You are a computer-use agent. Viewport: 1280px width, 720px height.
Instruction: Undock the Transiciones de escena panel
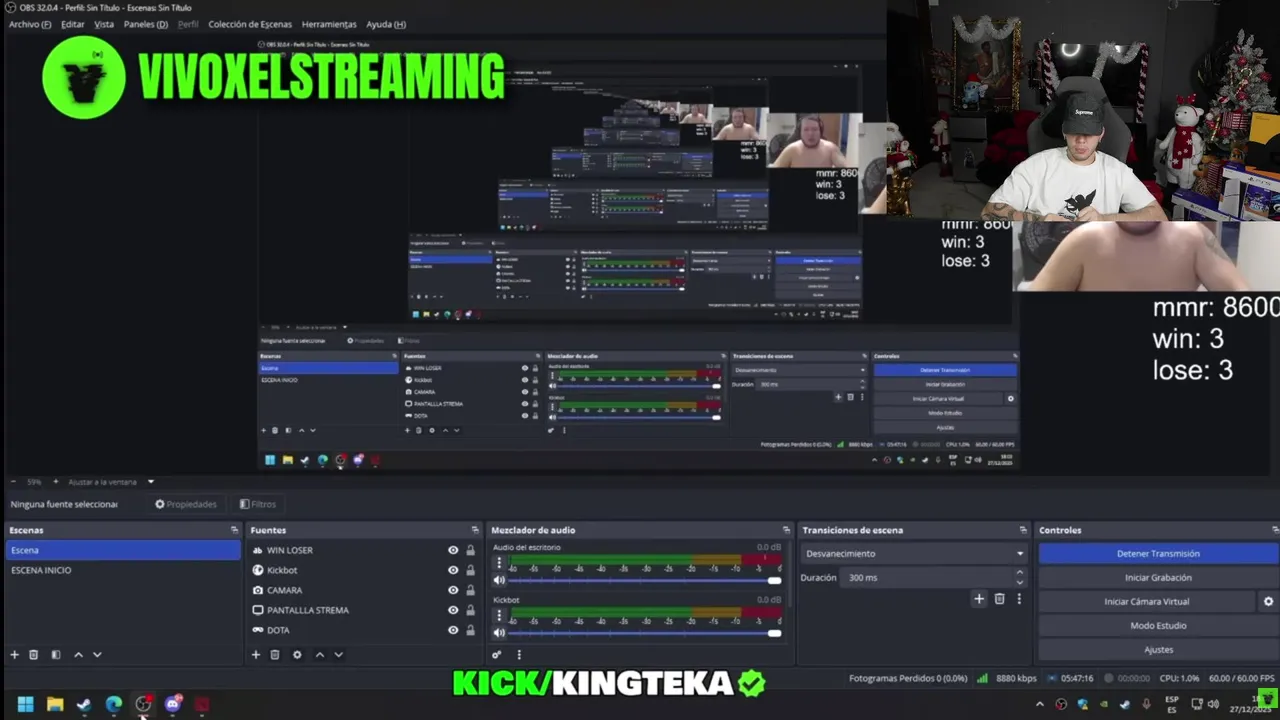click(x=1022, y=530)
